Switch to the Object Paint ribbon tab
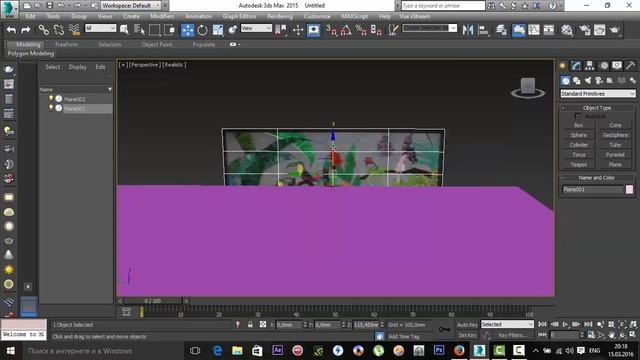 click(x=157, y=44)
